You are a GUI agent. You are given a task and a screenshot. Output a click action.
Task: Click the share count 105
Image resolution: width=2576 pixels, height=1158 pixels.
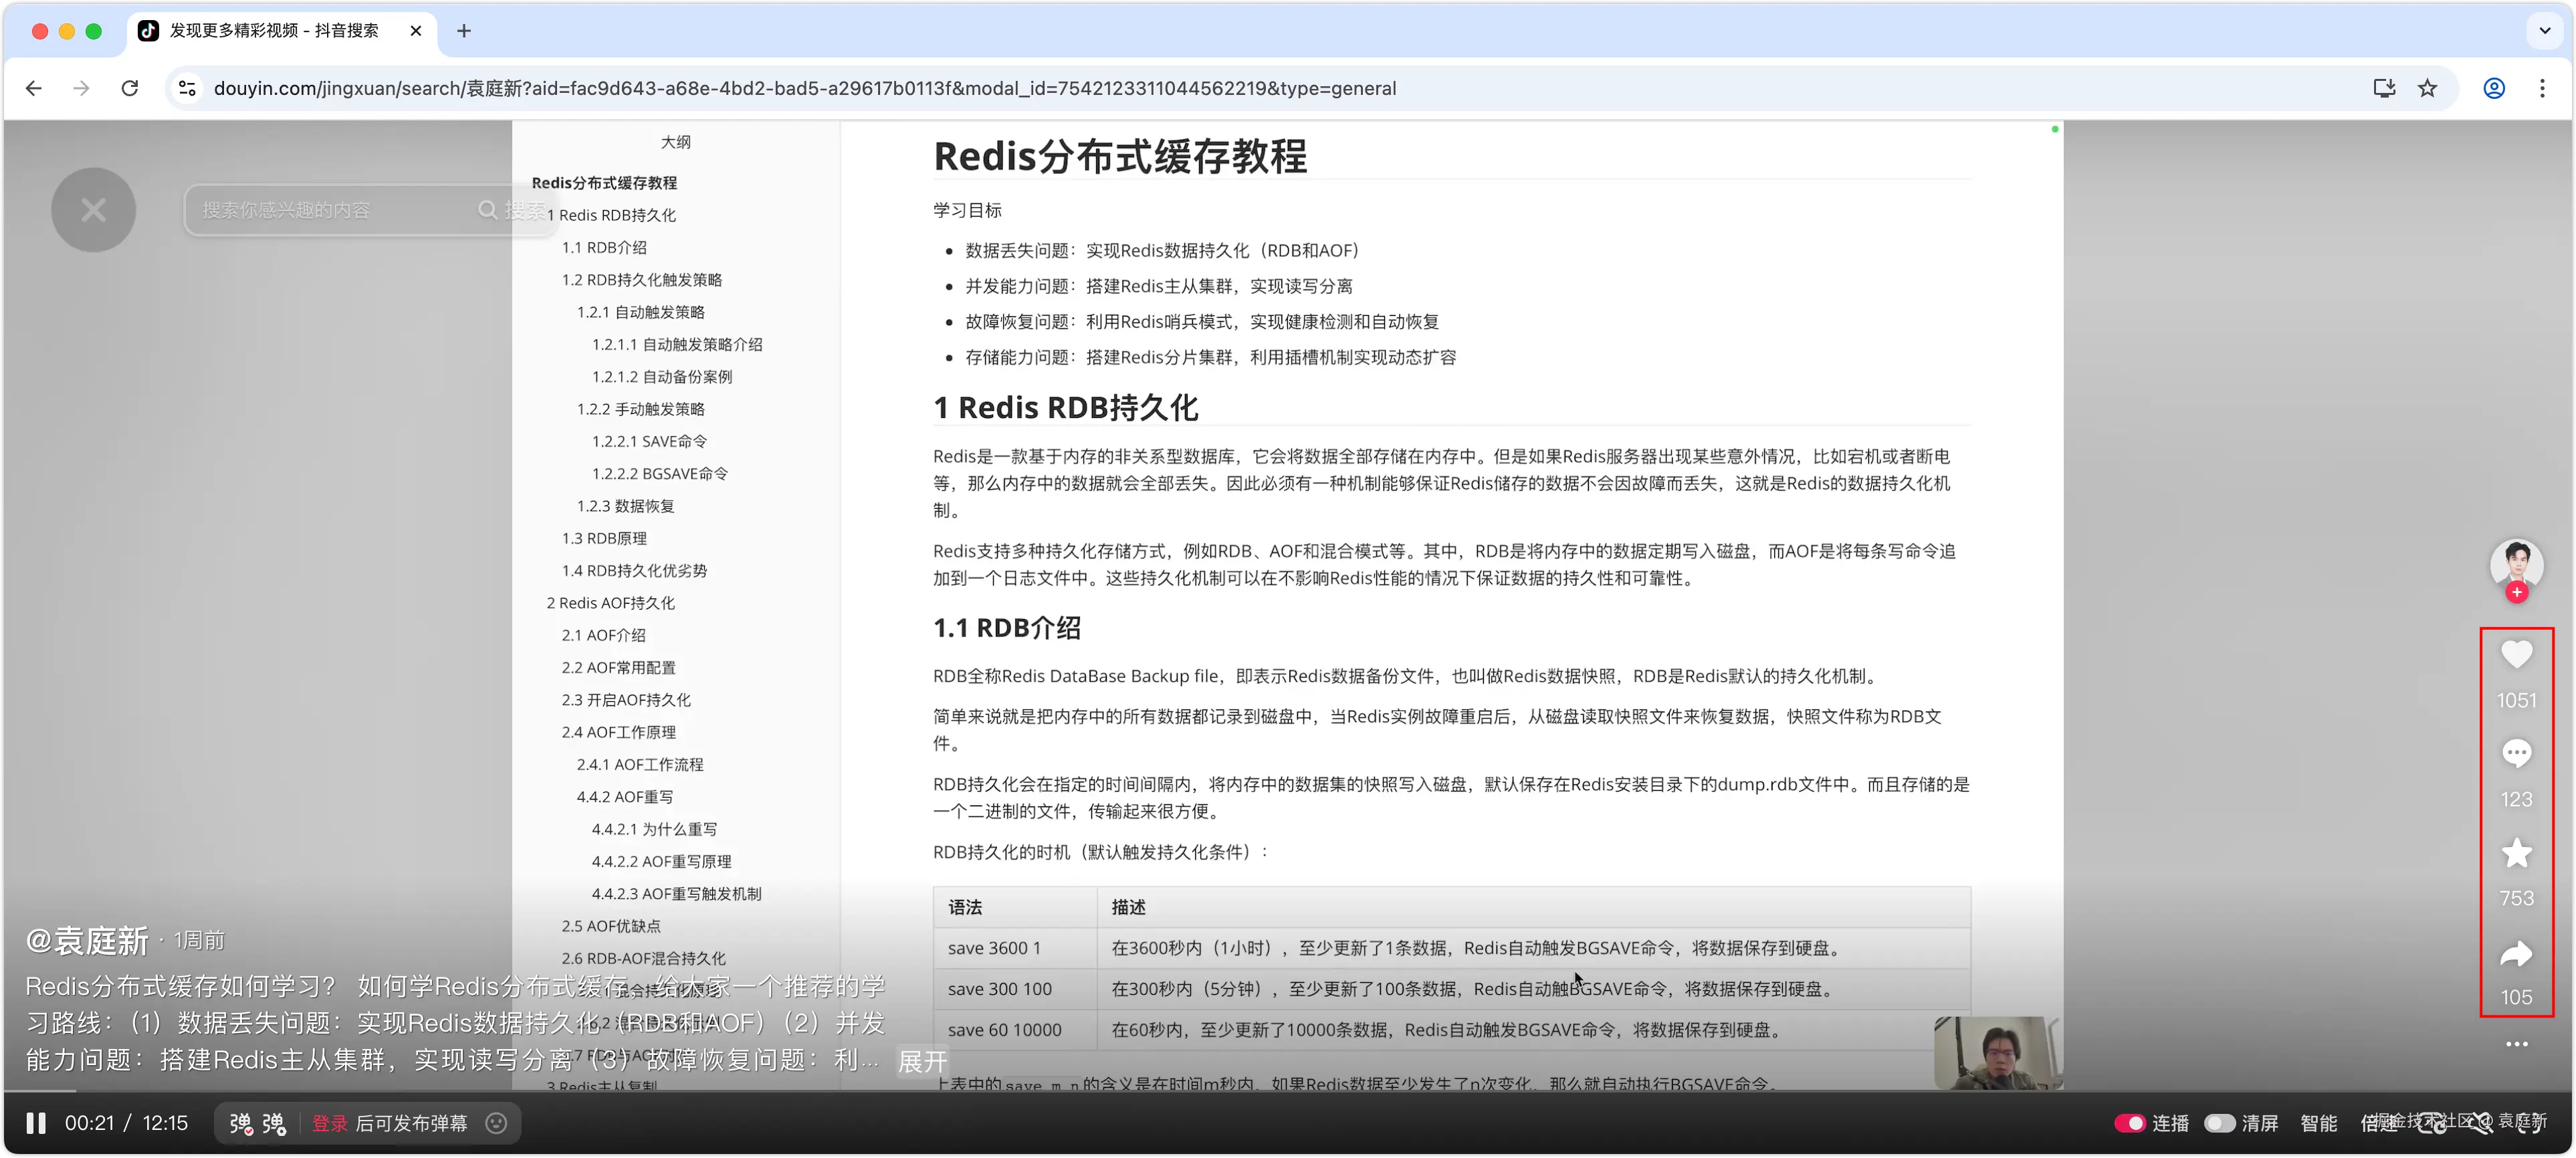pyautogui.click(x=2516, y=997)
